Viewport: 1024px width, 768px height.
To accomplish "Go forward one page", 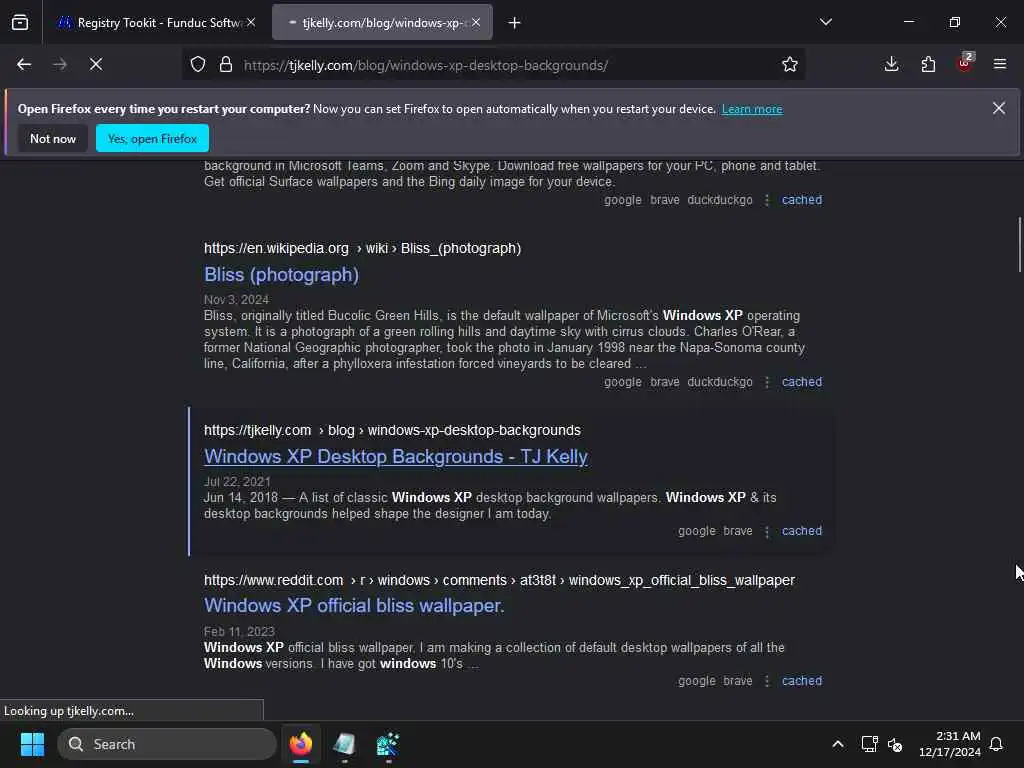I will (60, 64).
